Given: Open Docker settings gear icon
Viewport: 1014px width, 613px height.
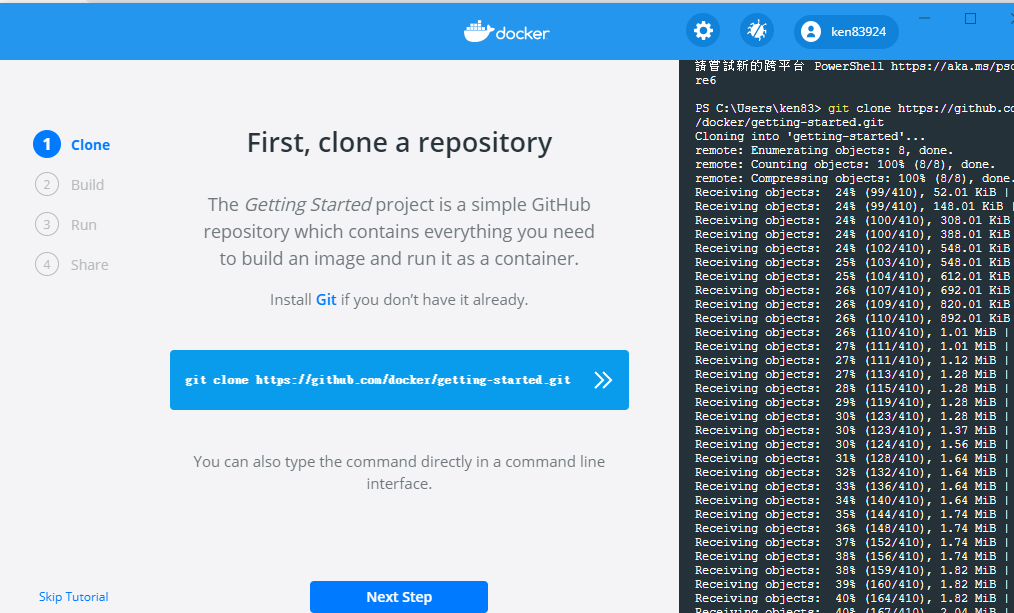Looking at the screenshot, I should click(703, 30).
